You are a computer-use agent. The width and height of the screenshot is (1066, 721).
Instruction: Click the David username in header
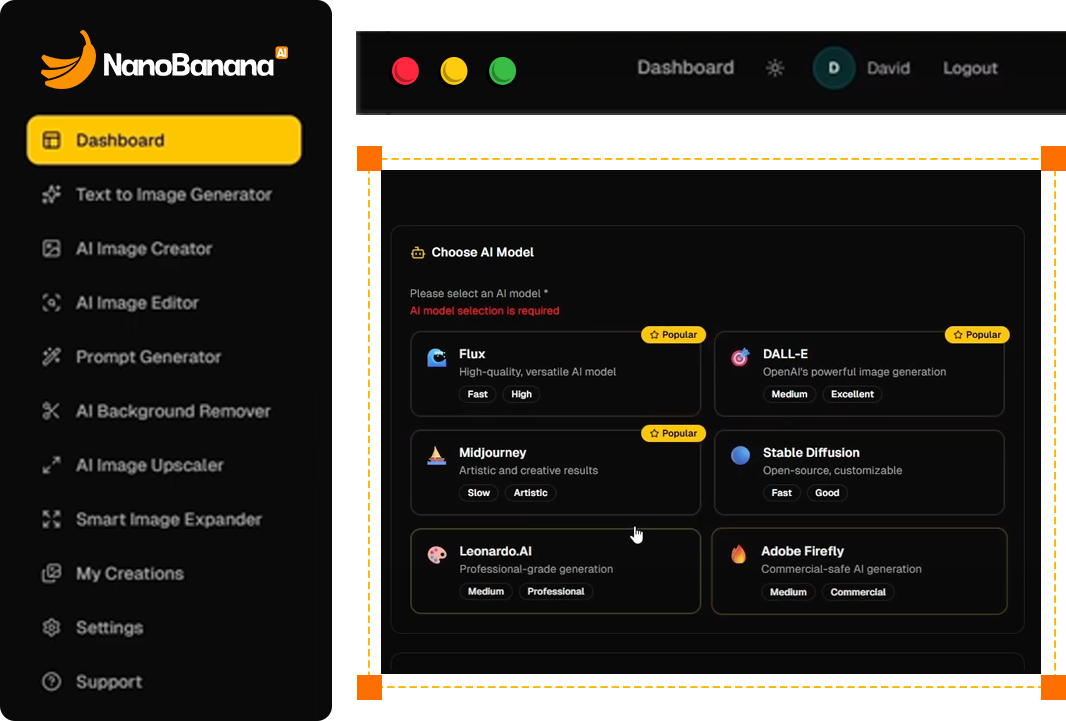coord(888,68)
